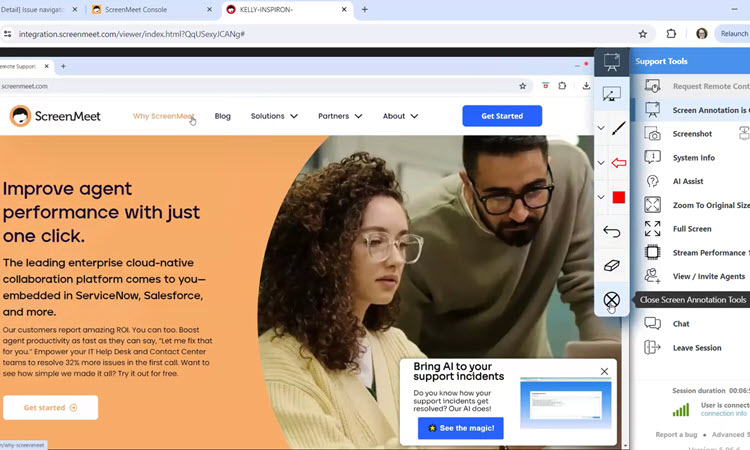This screenshot has height=450, width=750.
Task: Click the Leave Session exit icon
Action: pos(652,347)
